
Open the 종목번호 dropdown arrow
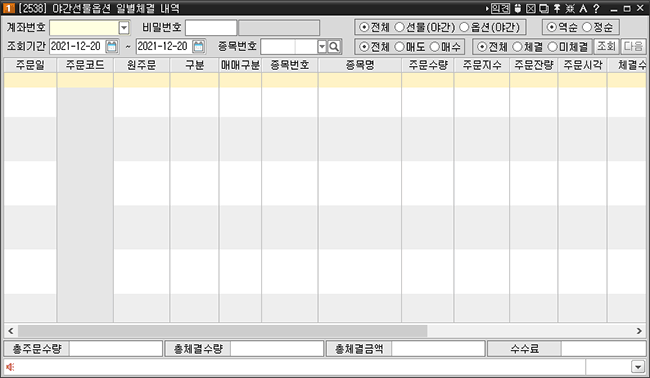click(322, 47)
